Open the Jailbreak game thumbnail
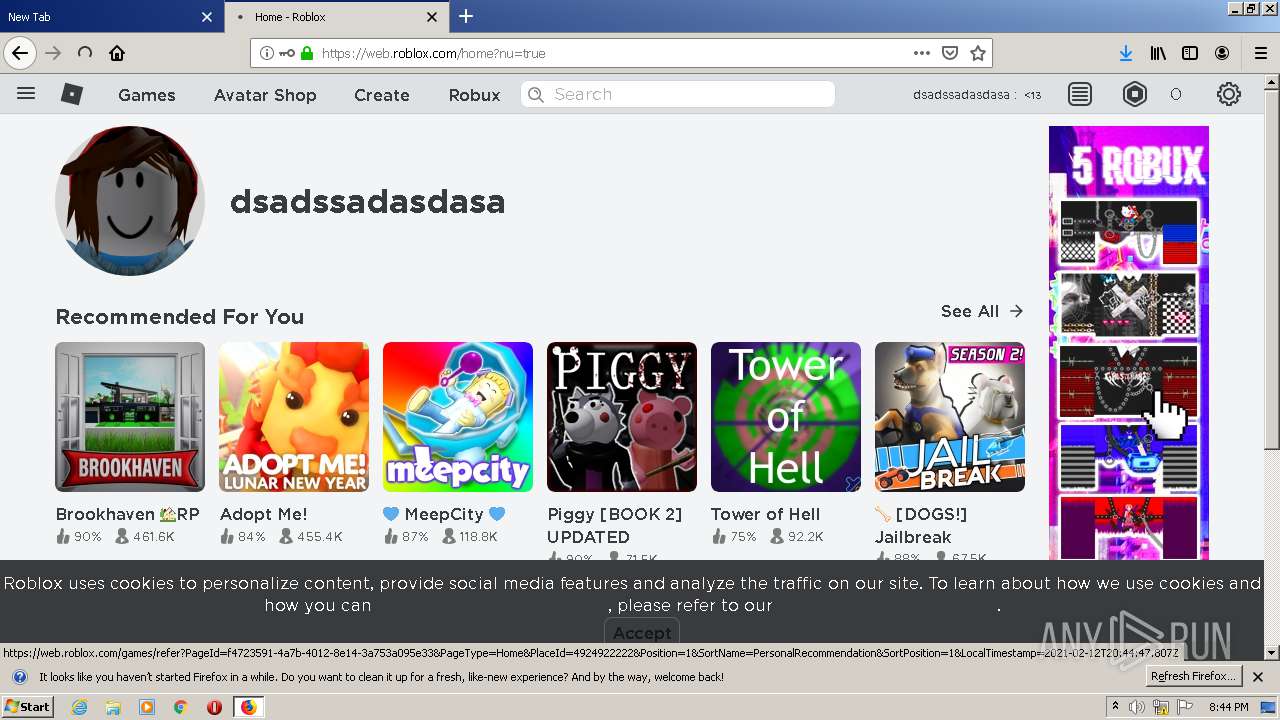Screen dimensions: 1280x720 tap(950, 417)
